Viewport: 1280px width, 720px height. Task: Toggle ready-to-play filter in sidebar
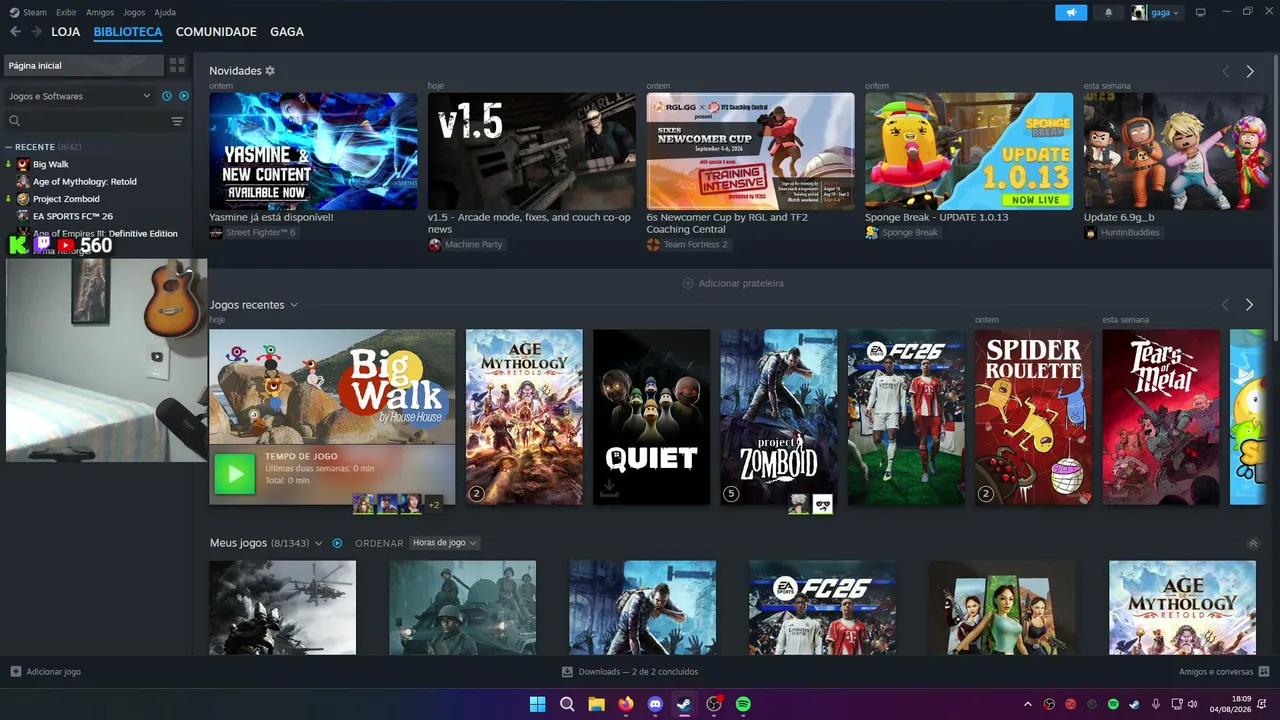184,96
